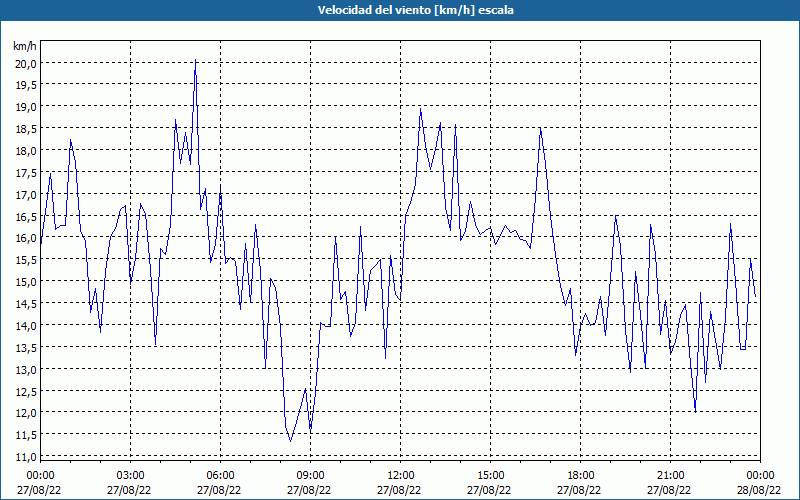
Task: Click the 19 km/h peak after 12:00
Action: (420, 109)
